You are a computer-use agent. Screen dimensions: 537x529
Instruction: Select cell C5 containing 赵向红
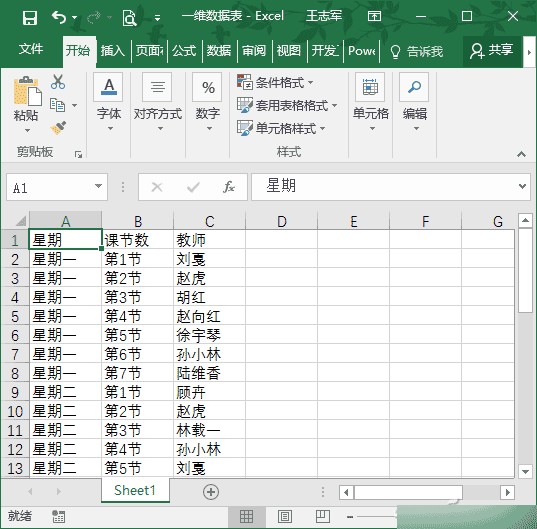point(210,316)
